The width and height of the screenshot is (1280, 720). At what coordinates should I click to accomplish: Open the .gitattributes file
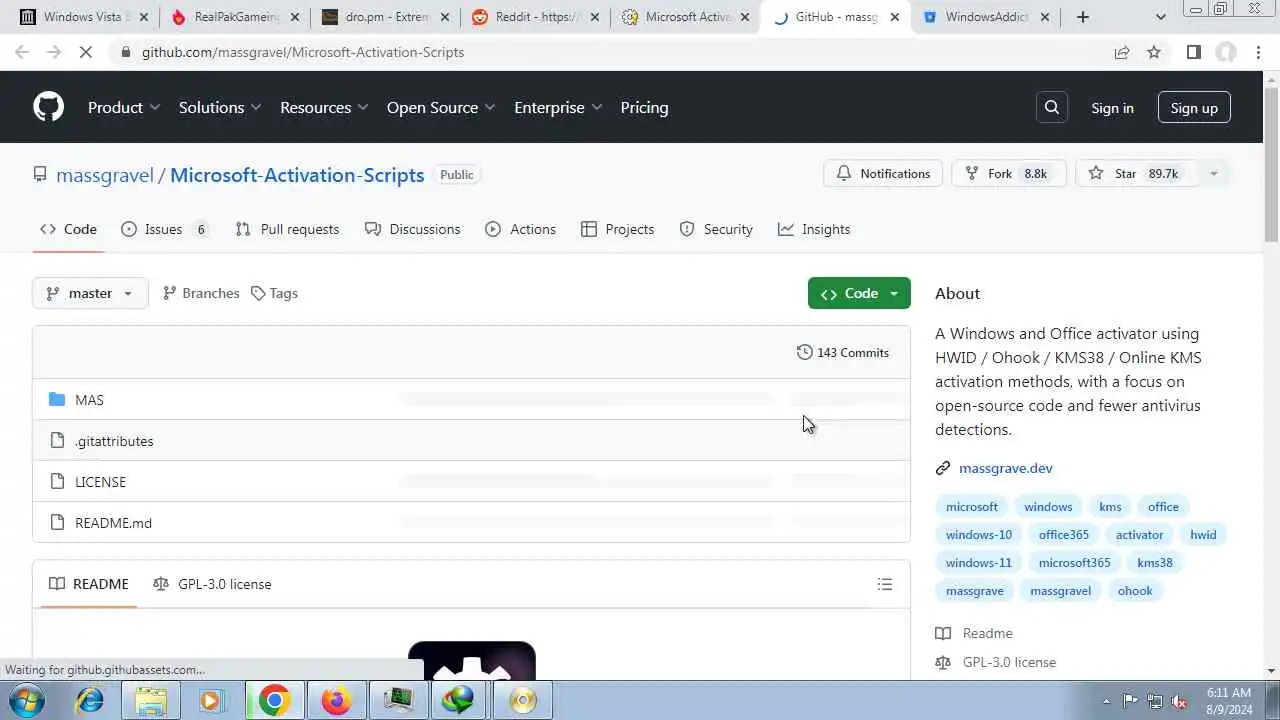[114, 441]
